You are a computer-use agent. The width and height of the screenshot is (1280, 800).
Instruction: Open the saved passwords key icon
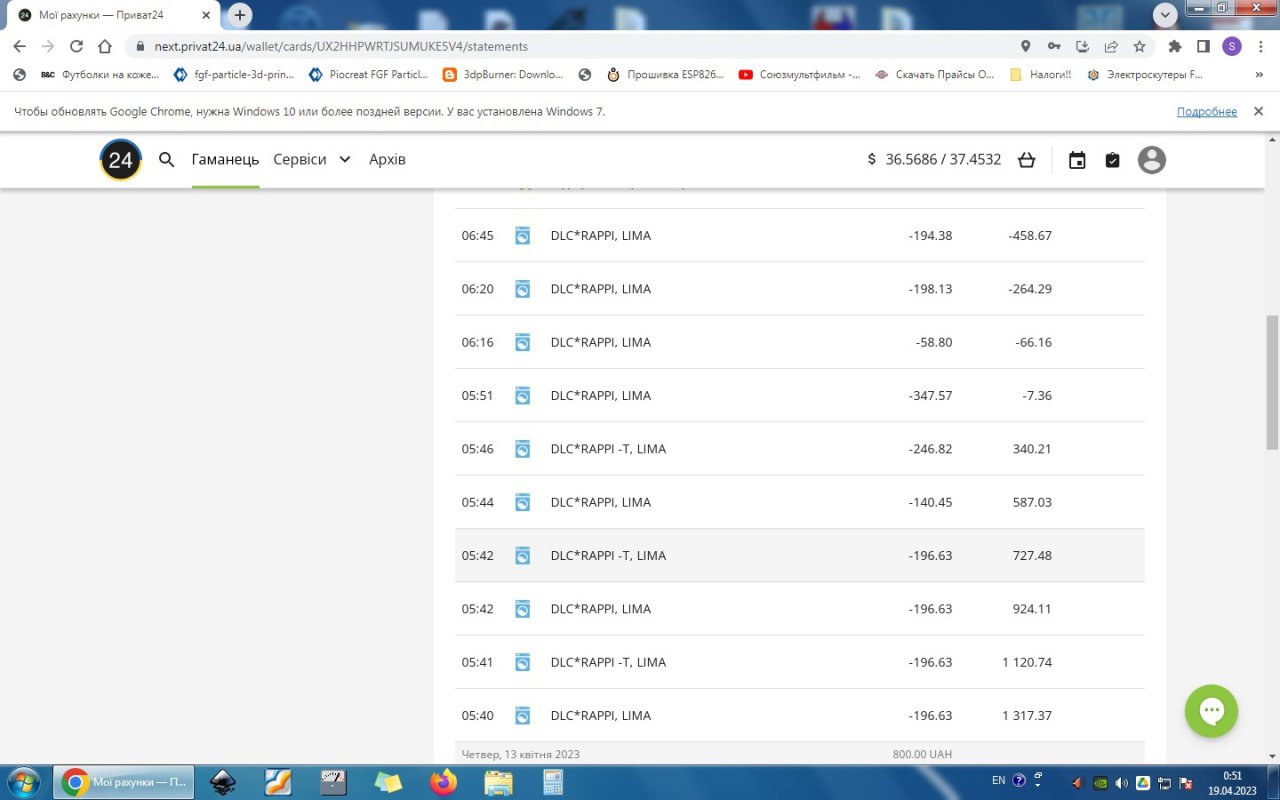pyautogui.click(x=1054, y=46)
